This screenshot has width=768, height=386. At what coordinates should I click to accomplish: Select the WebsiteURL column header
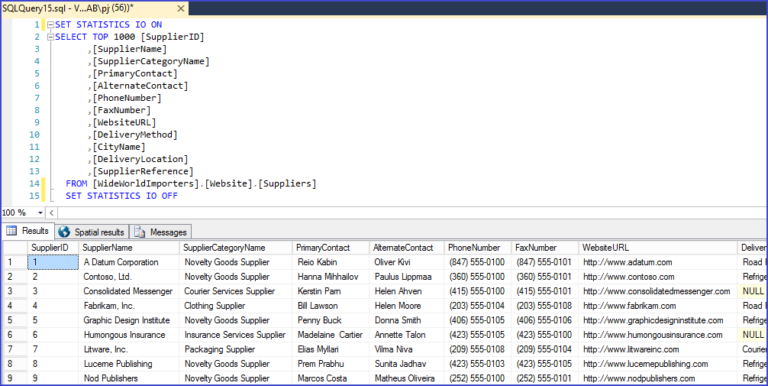[658, 248]
